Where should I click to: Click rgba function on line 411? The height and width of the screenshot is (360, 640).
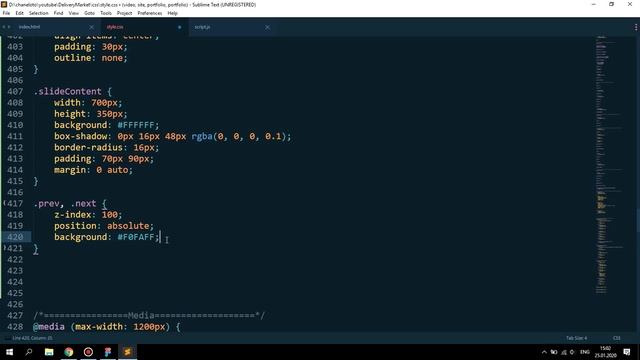202,136
